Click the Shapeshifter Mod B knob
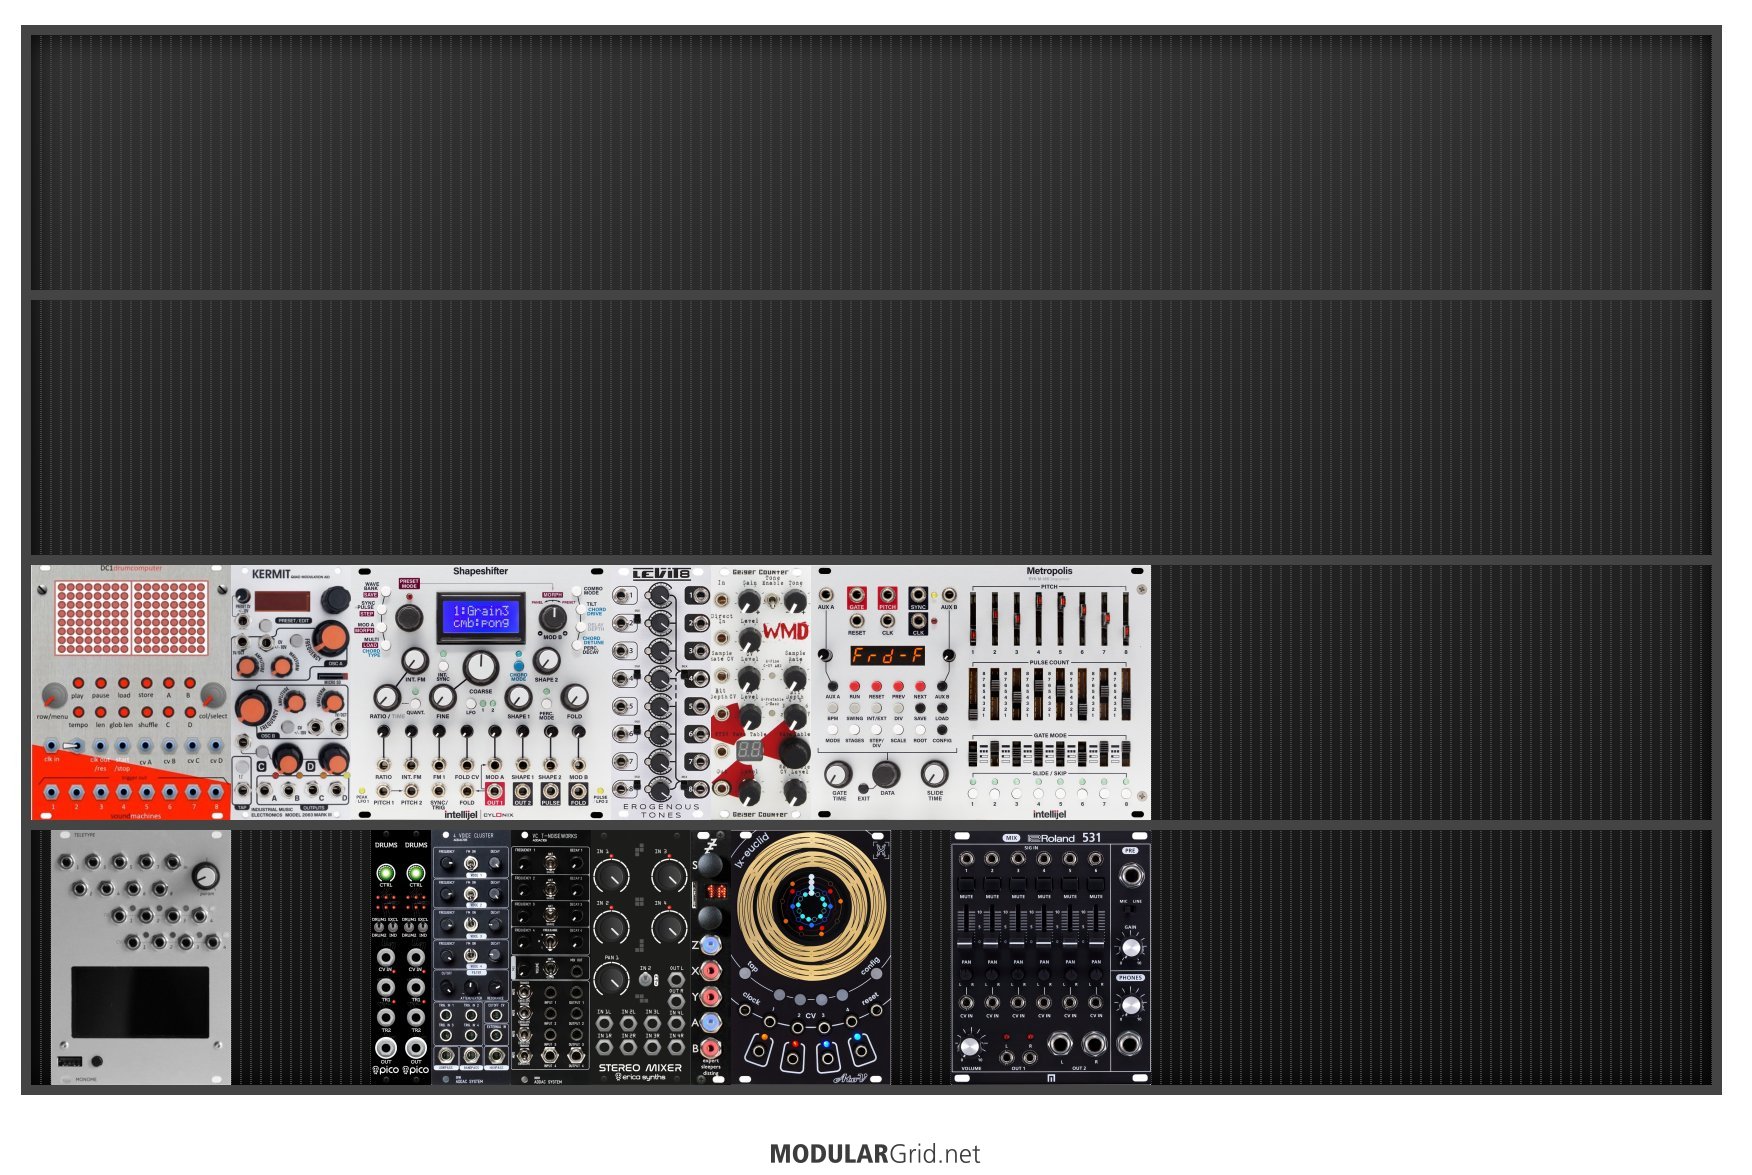This screenshot has height=1175, width=1752. (x=552, y=618)
